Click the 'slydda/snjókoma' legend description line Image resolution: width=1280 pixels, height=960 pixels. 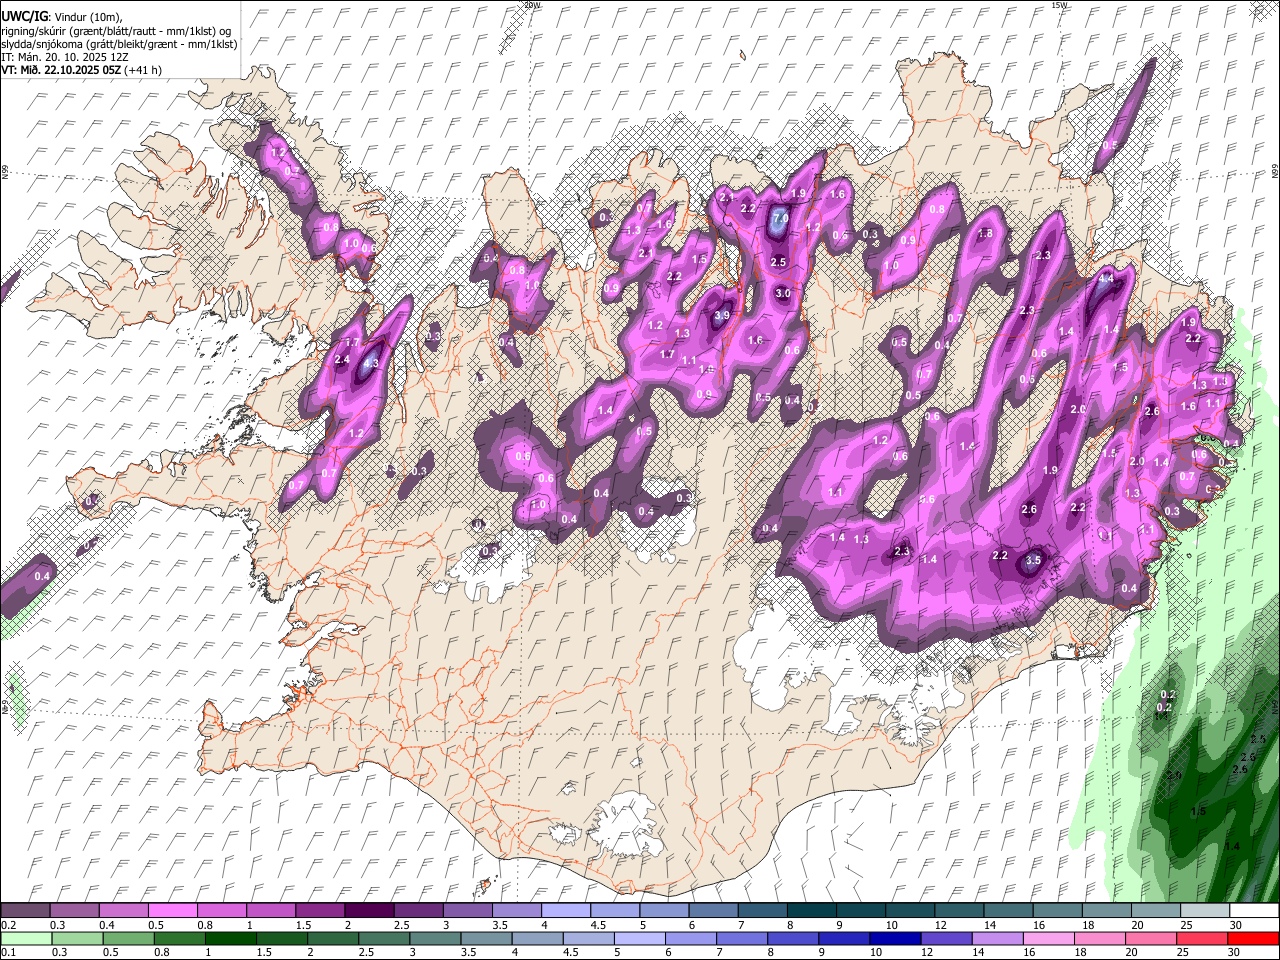[x=119, y=44]
